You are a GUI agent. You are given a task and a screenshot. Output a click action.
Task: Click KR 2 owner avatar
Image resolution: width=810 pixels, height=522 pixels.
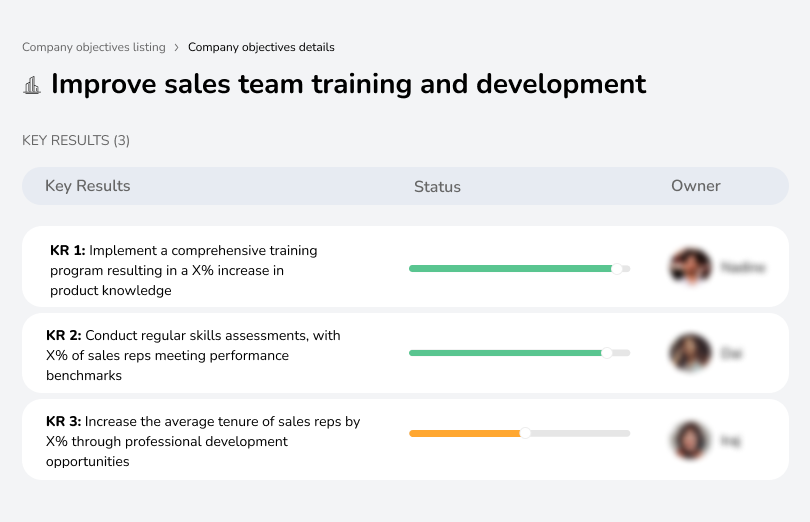tap(691, 352)
